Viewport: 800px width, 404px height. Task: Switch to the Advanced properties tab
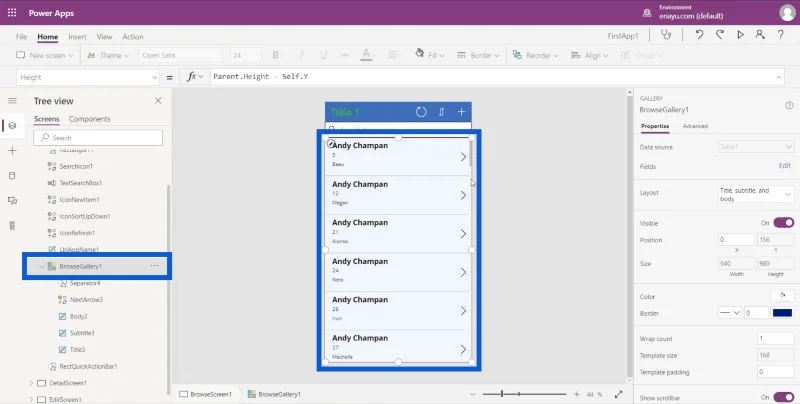(x=695, y=126)
